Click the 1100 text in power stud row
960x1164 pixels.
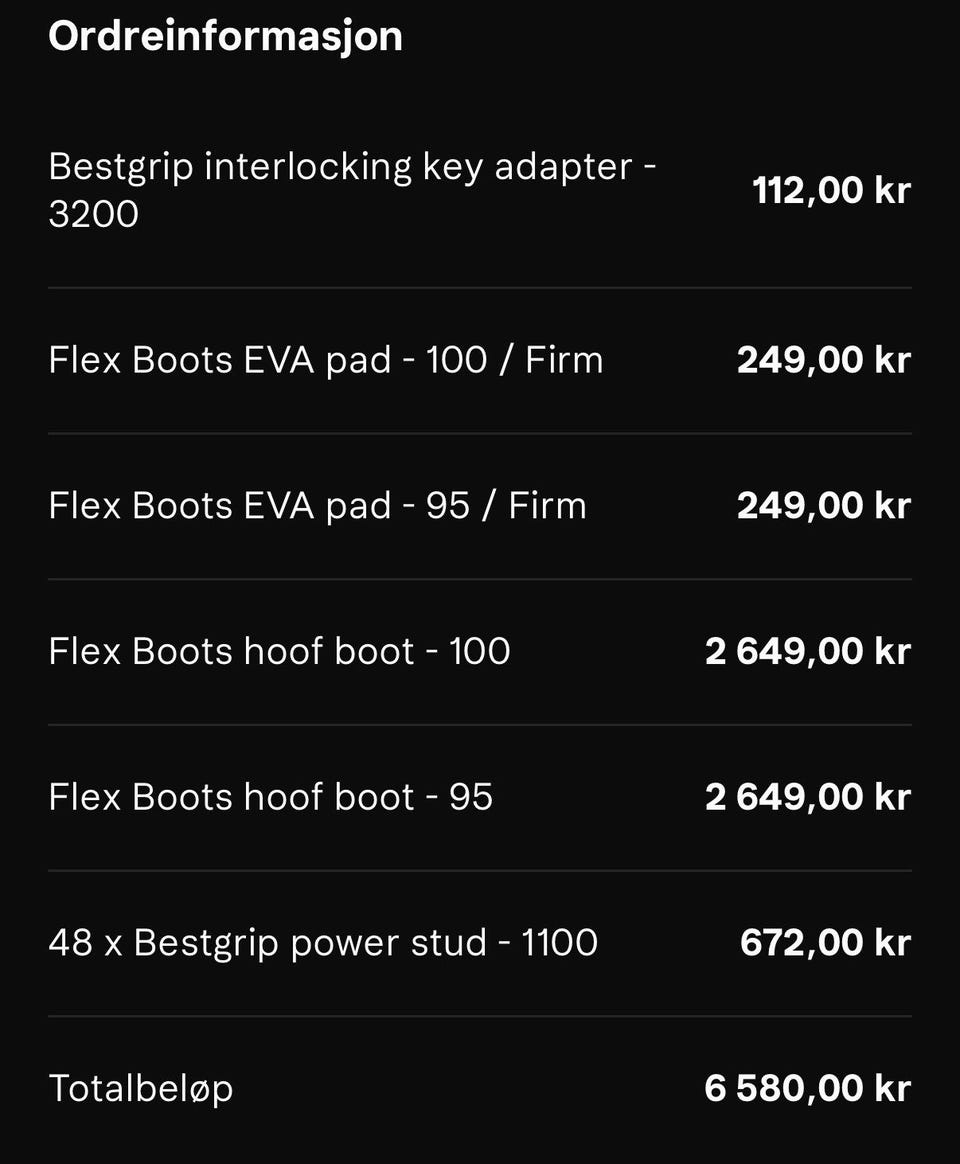pos(560,943)
